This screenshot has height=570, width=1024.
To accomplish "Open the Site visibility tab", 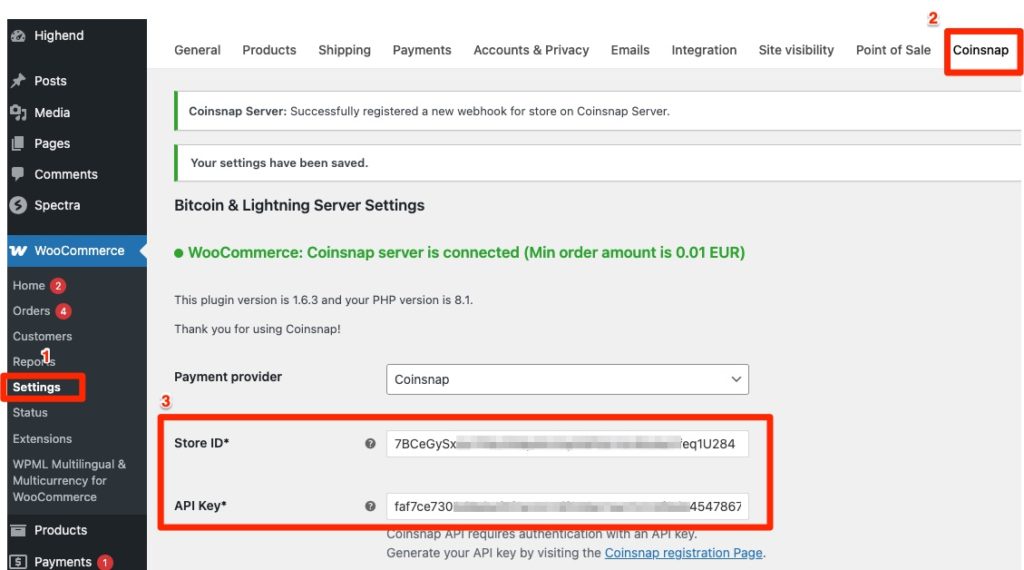I will click(x=796, y=50).
